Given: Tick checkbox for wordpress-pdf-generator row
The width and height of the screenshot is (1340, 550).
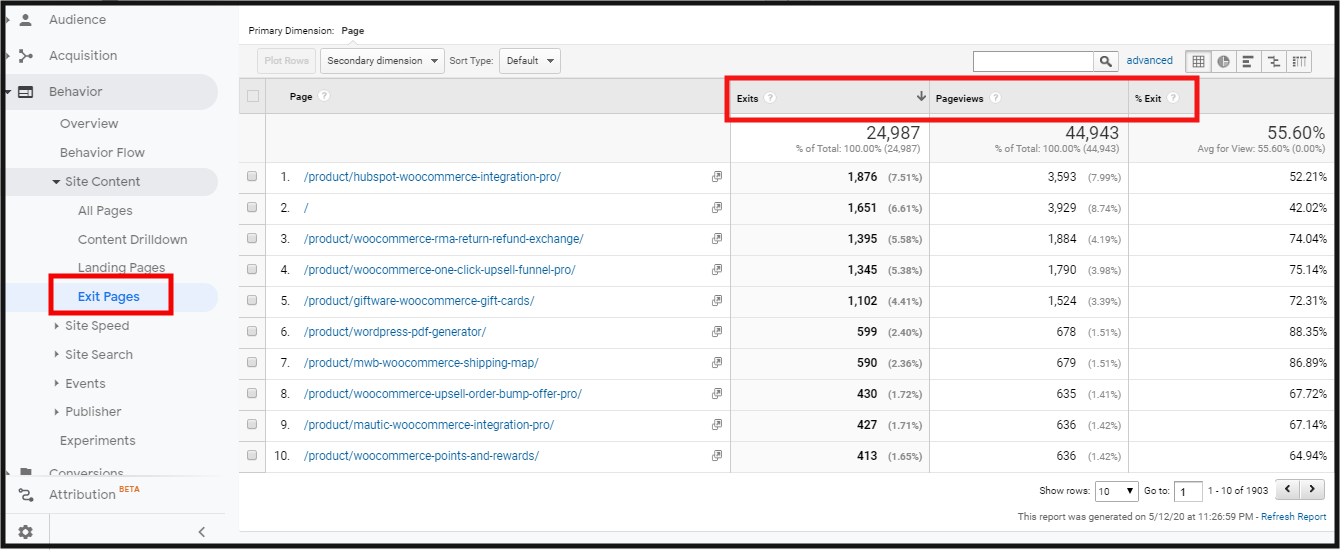Looking at the screenshot, I should coord(252,332).
